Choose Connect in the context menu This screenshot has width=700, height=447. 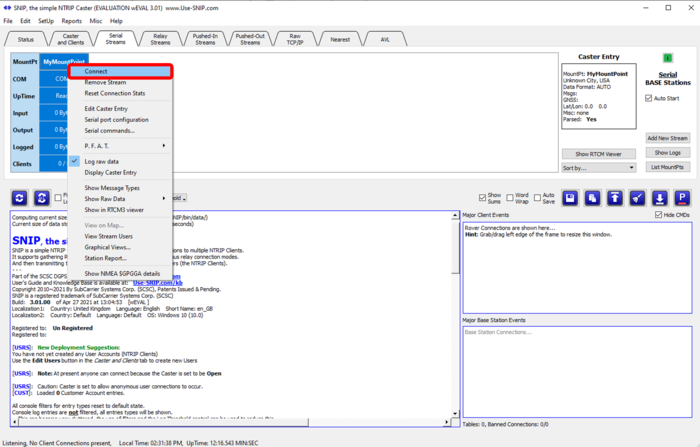120,71
